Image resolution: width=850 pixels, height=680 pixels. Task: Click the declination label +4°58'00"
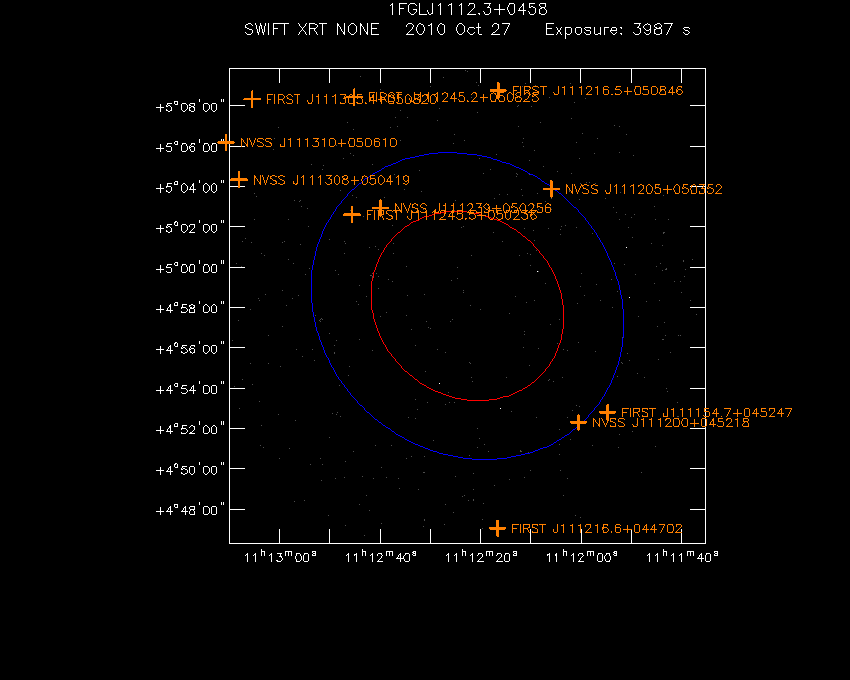190,309
